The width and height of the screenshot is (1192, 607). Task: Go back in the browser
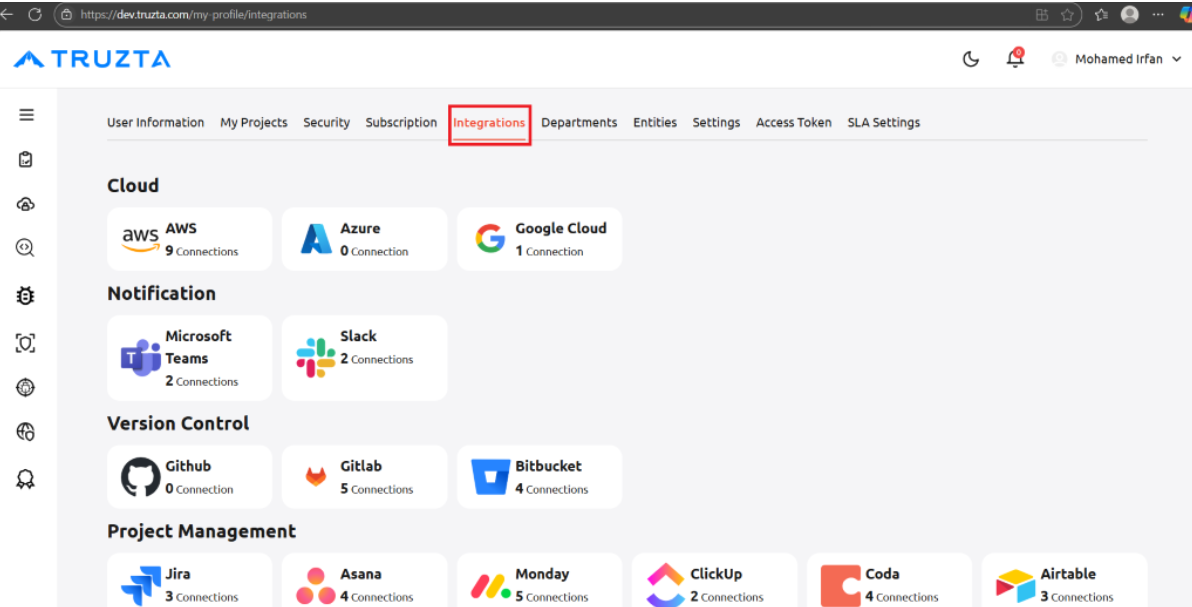(x=7, y=14)
